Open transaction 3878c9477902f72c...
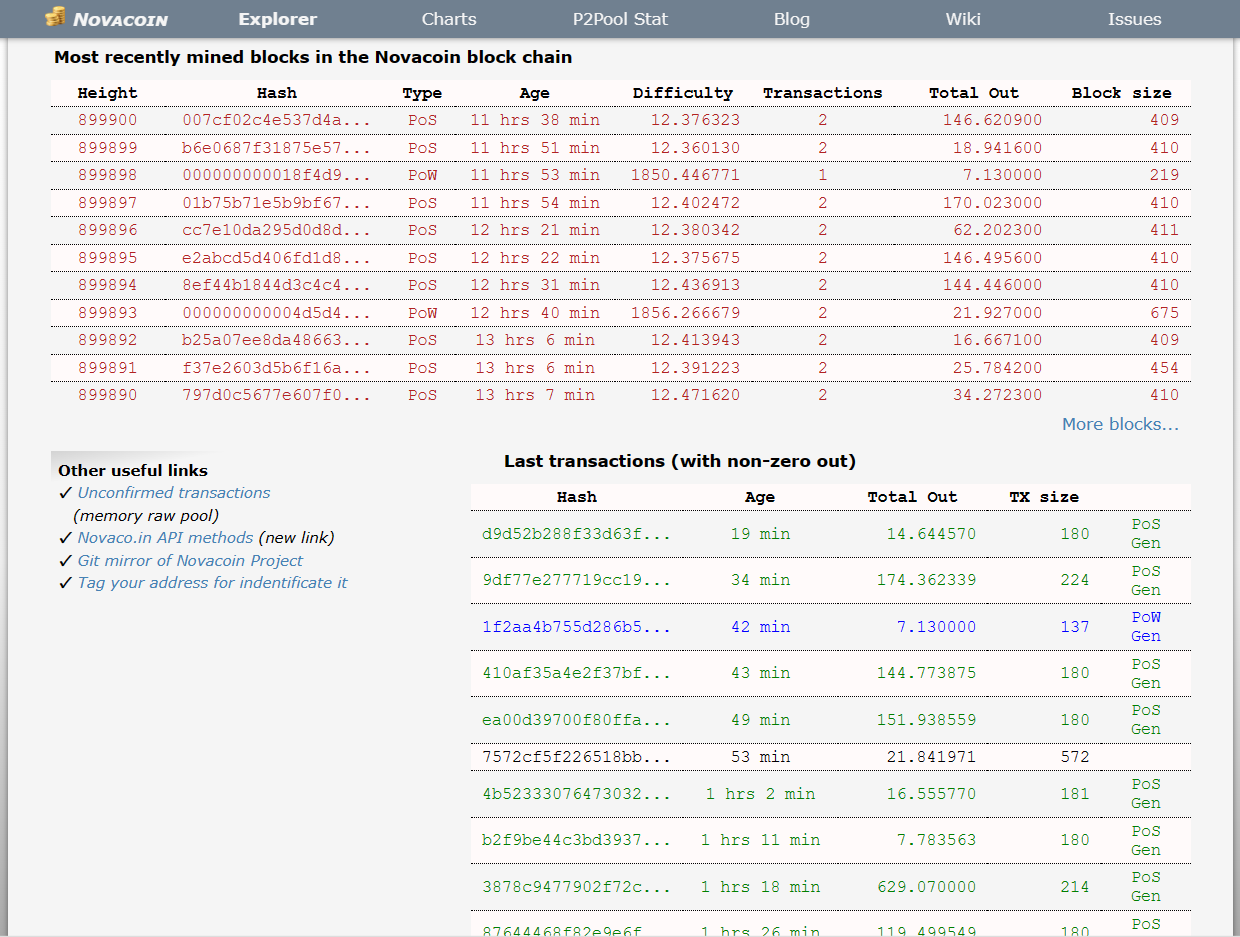Screen dimensions: 1240x937 pos(576,887)
